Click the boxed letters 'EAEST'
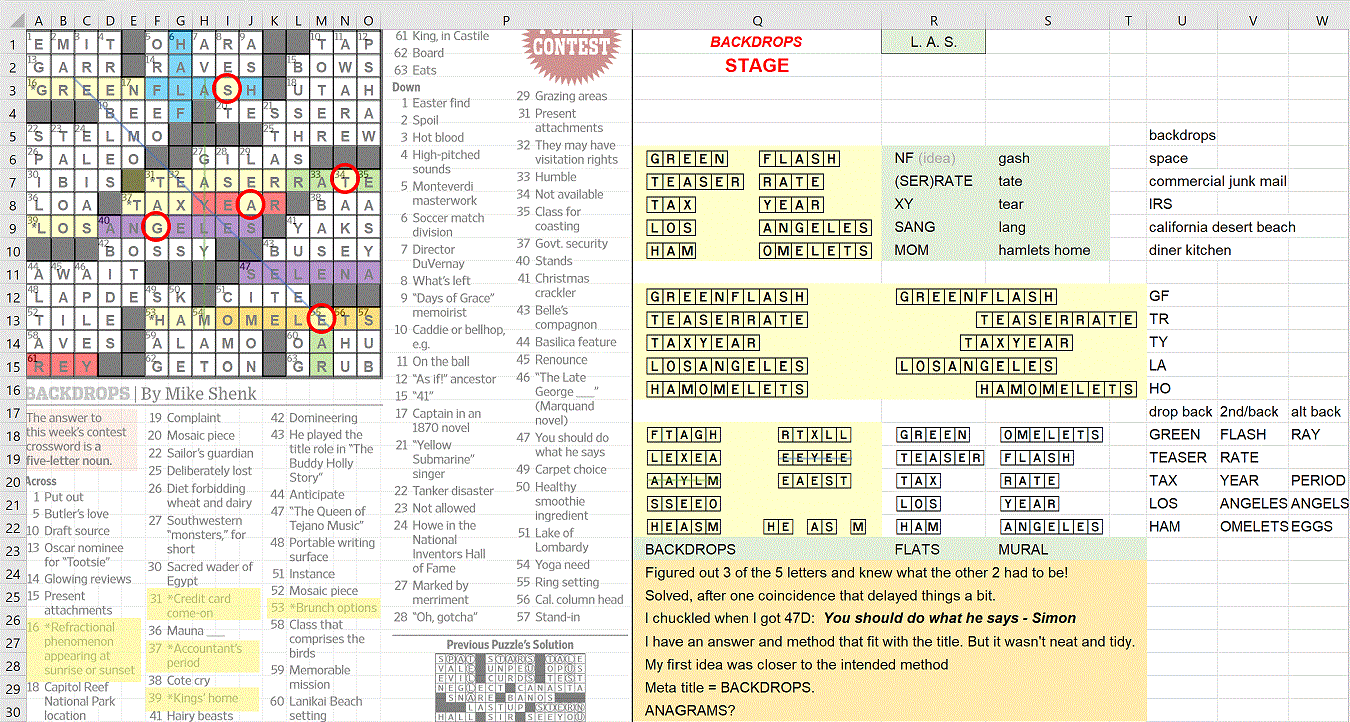 pos(814,480)
